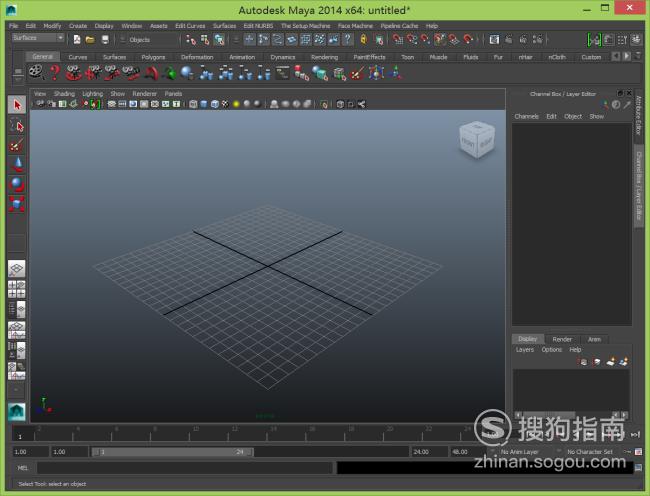Click the playback end time field 24.00
Viewport: 650px width, 496px height.
[428, 452]
